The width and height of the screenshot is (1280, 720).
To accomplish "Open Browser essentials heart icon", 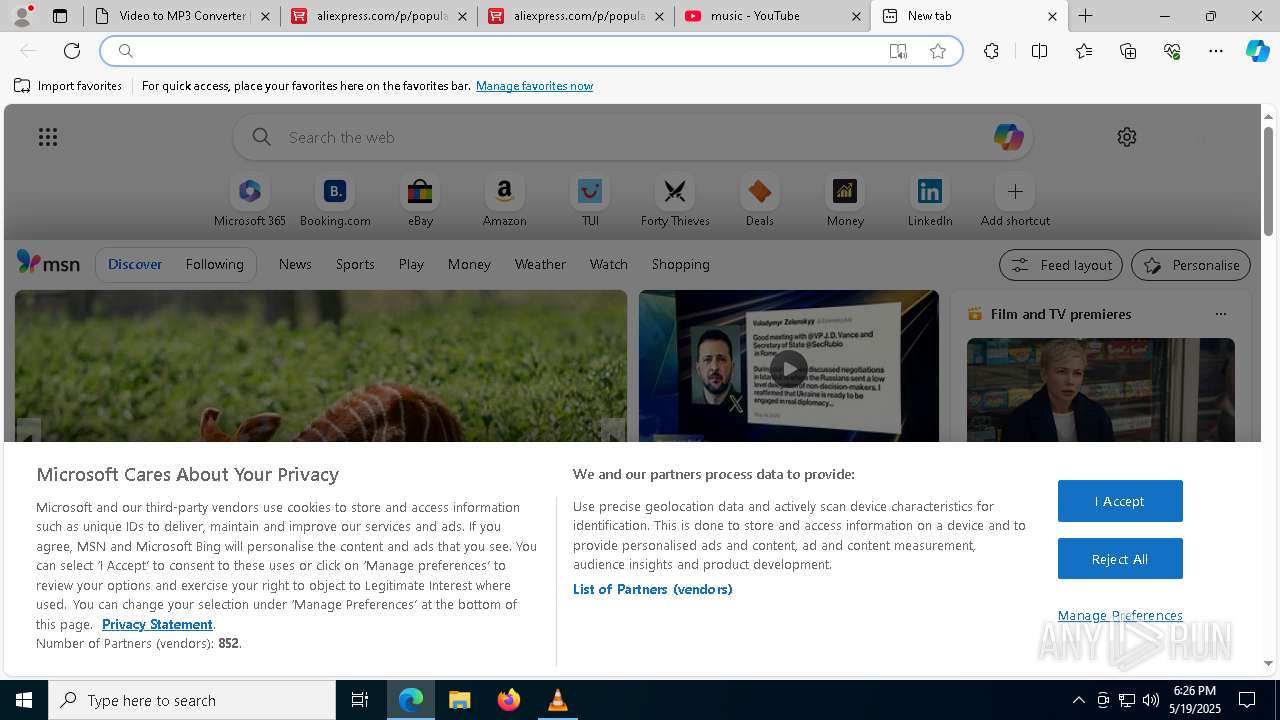I will 1172,51.
